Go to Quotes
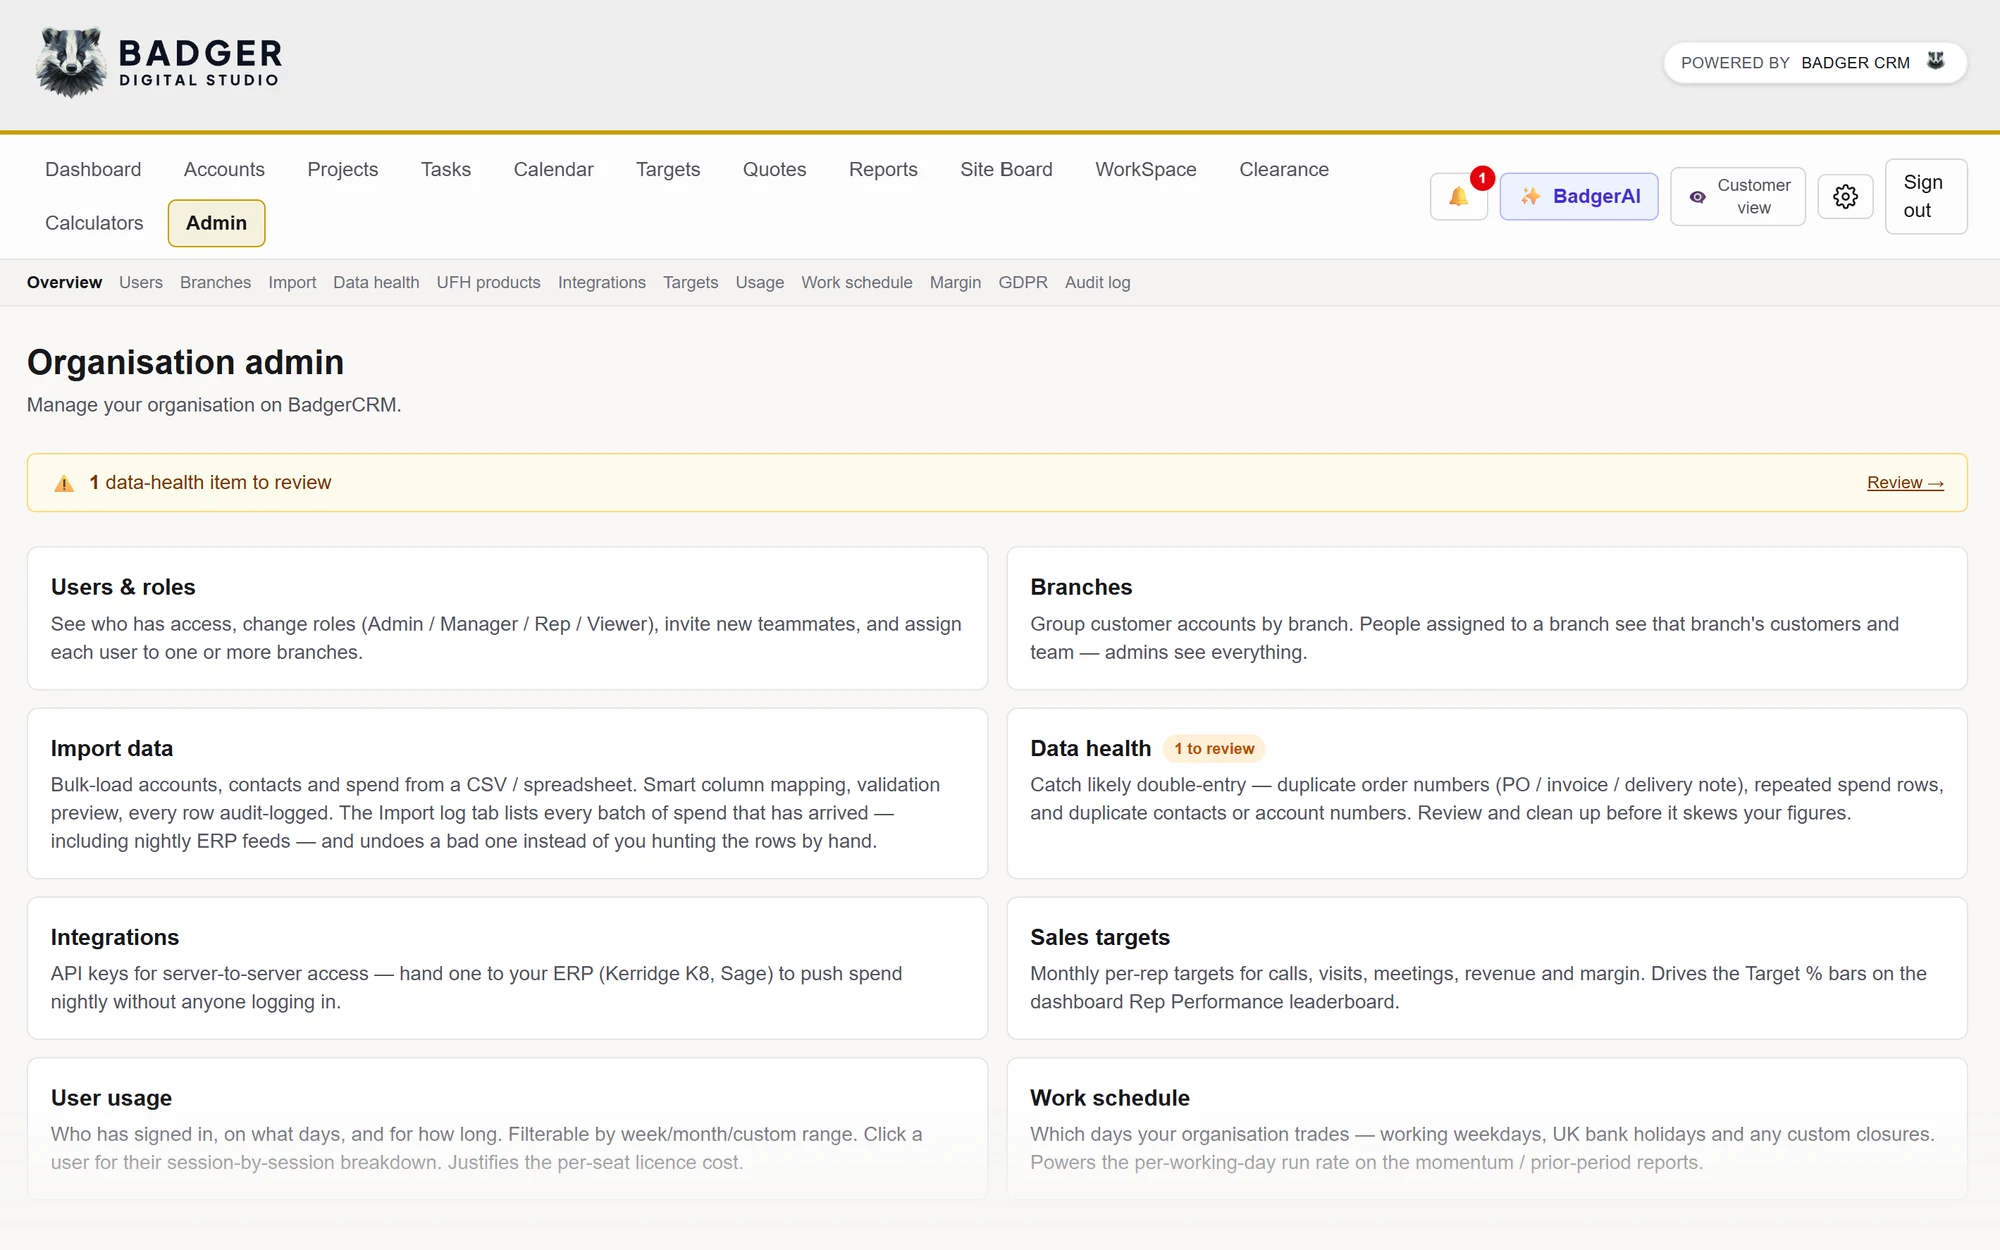This screenshot has width=2000, height=1250. coord(774,170)
